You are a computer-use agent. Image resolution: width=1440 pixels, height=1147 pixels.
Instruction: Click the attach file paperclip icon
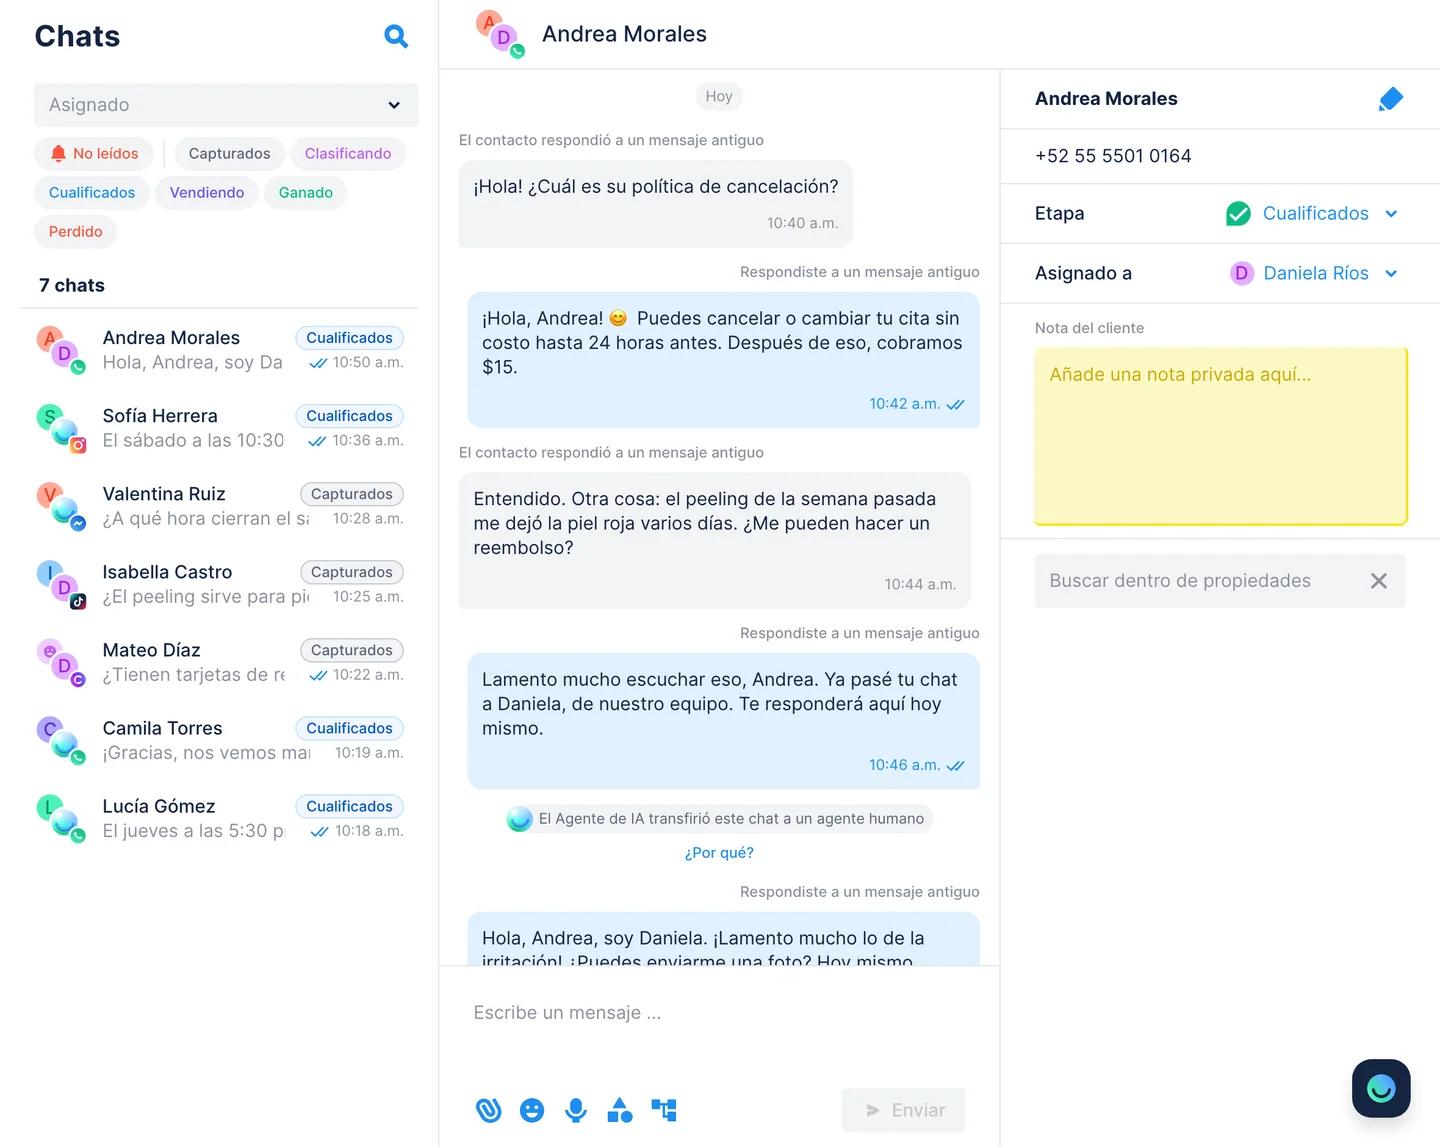488,1110
